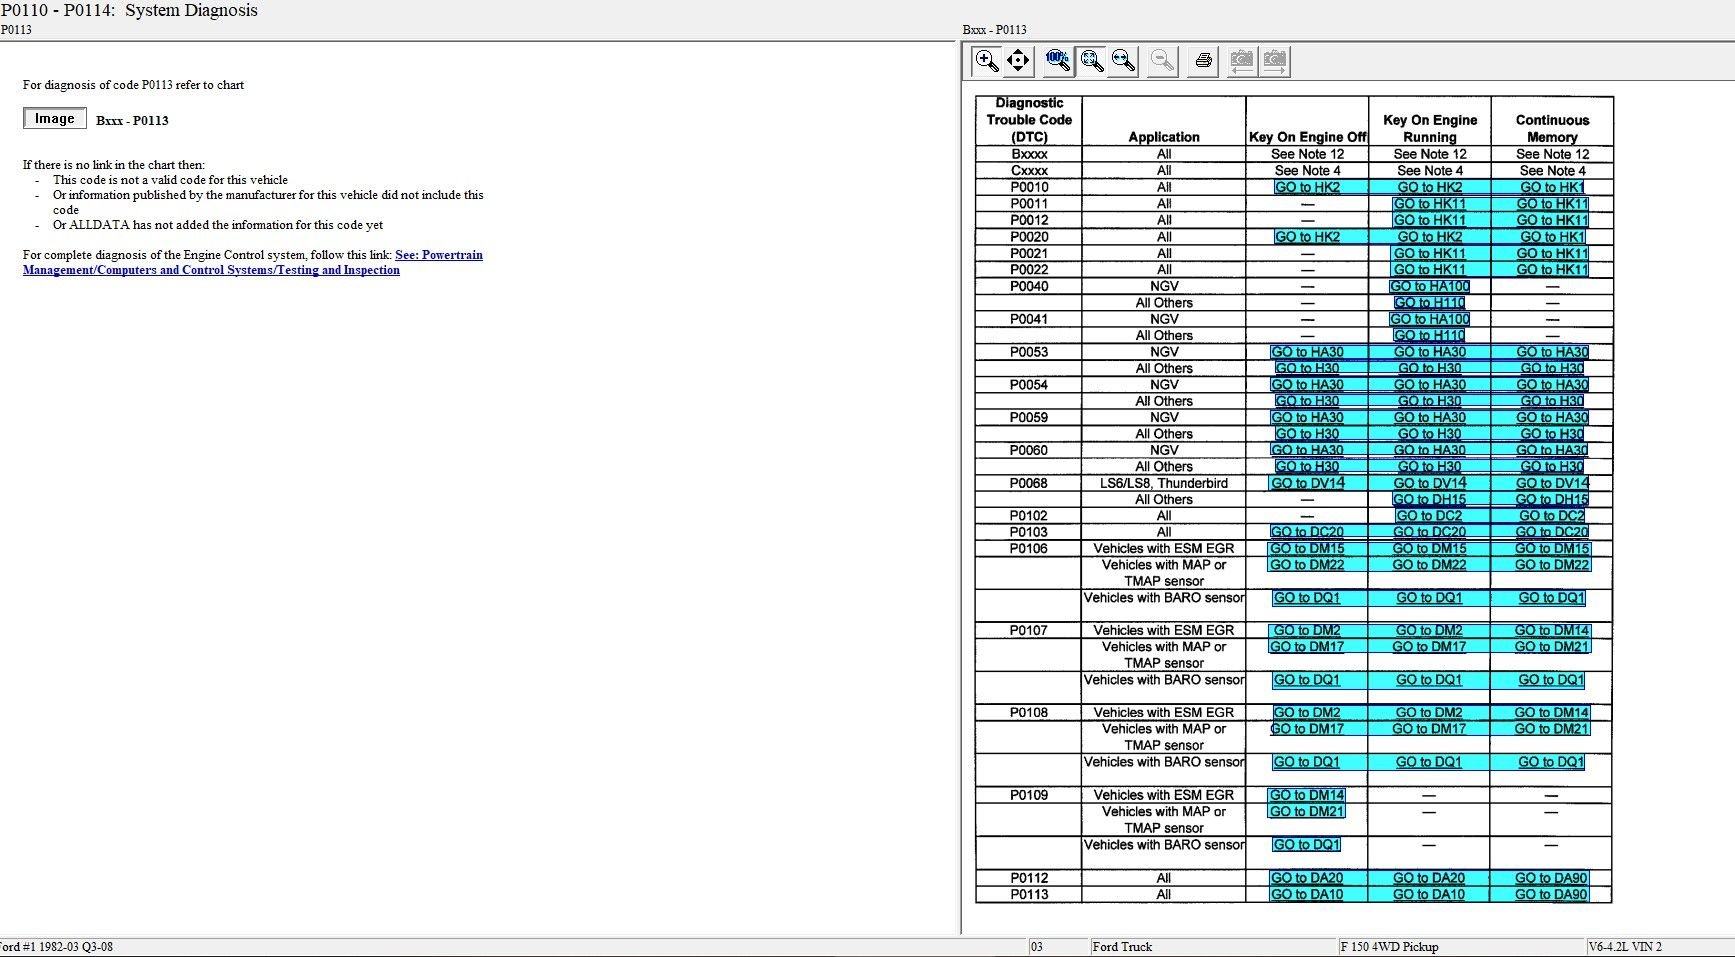Select GO to HA100 for P0040 NGV
This screenshot has height=957, width=1735.
tap(1429, 286)
